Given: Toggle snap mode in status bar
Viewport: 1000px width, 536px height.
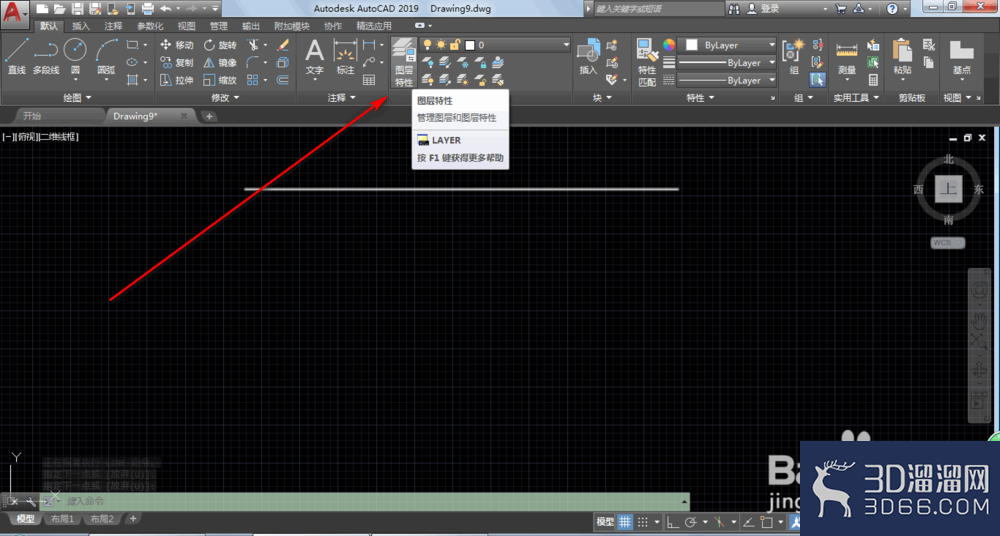Looking at the screenshot, I should (643, 521).
